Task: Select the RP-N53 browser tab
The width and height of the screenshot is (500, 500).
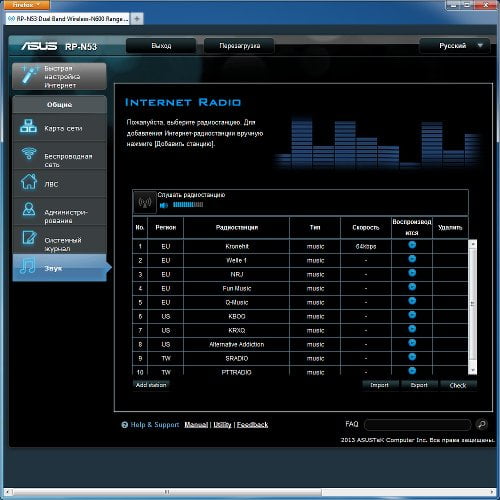Action: tap(68, 19)
